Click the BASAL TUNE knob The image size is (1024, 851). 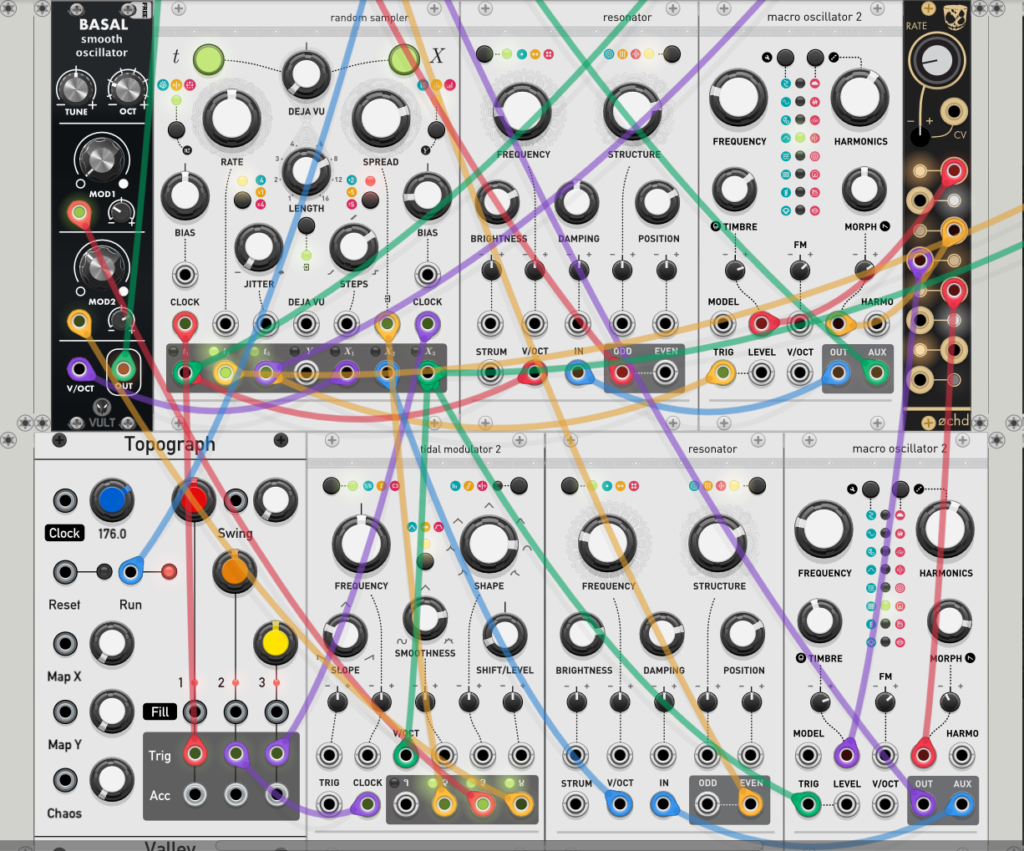click(76, 88)
